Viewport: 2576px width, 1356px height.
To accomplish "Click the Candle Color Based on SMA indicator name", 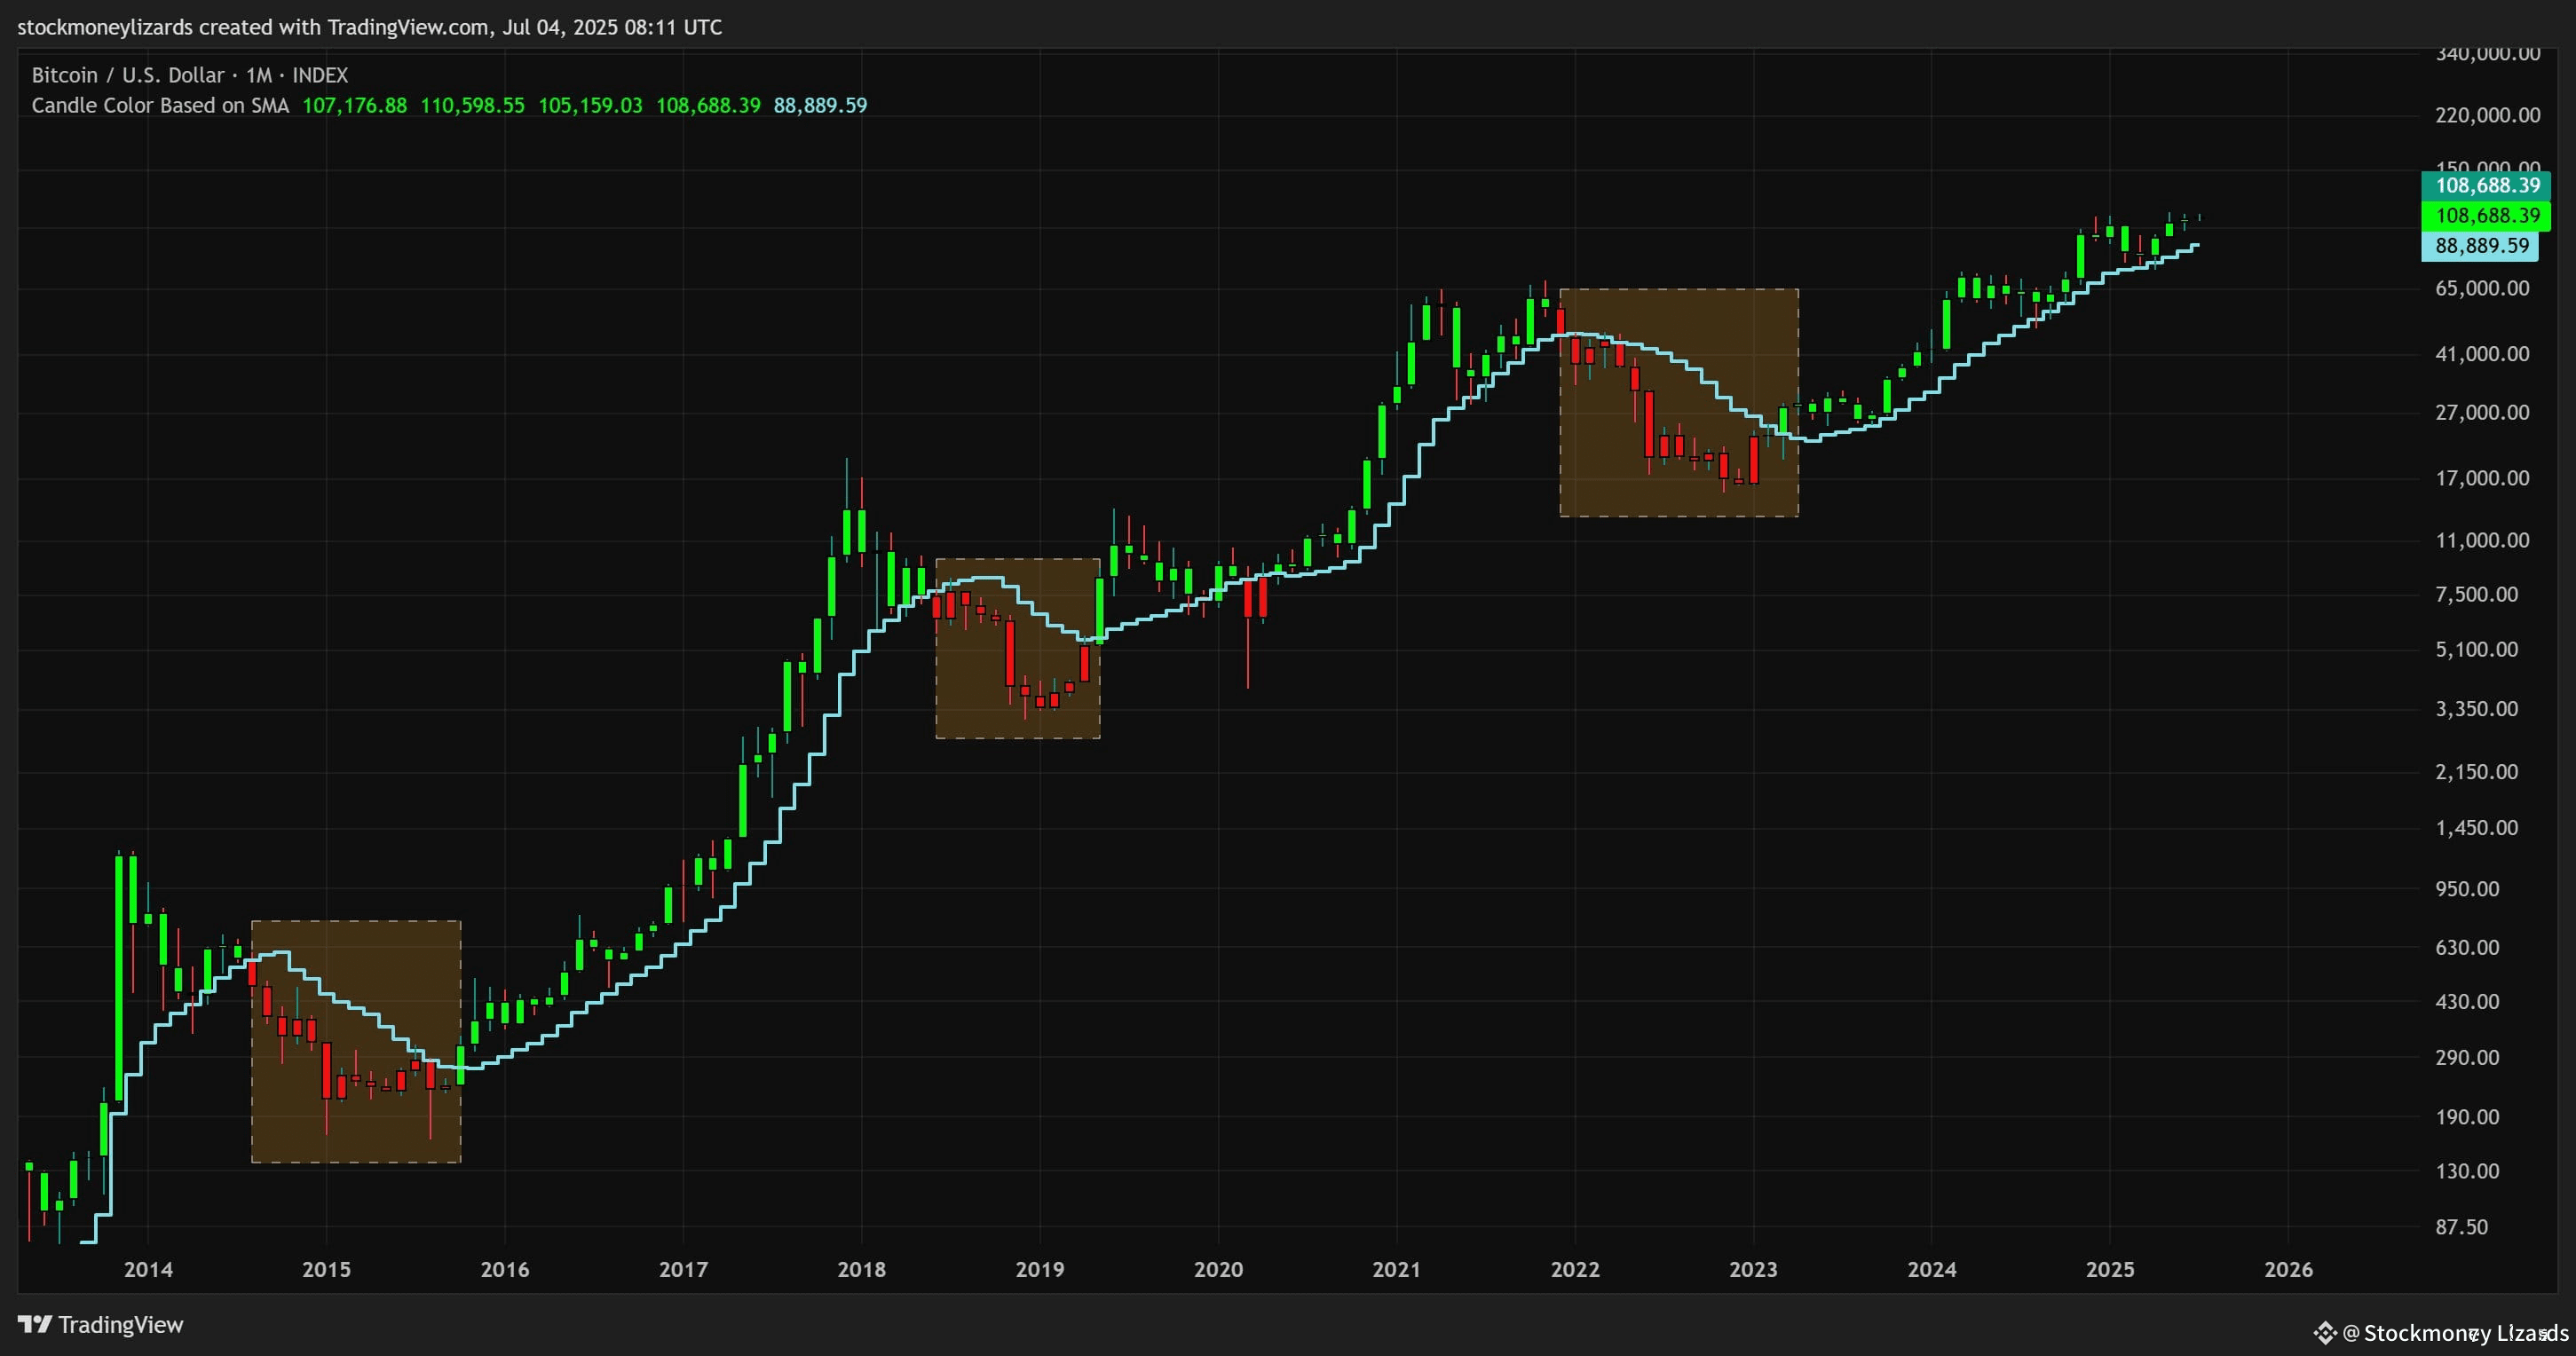I will pos(160,105).
